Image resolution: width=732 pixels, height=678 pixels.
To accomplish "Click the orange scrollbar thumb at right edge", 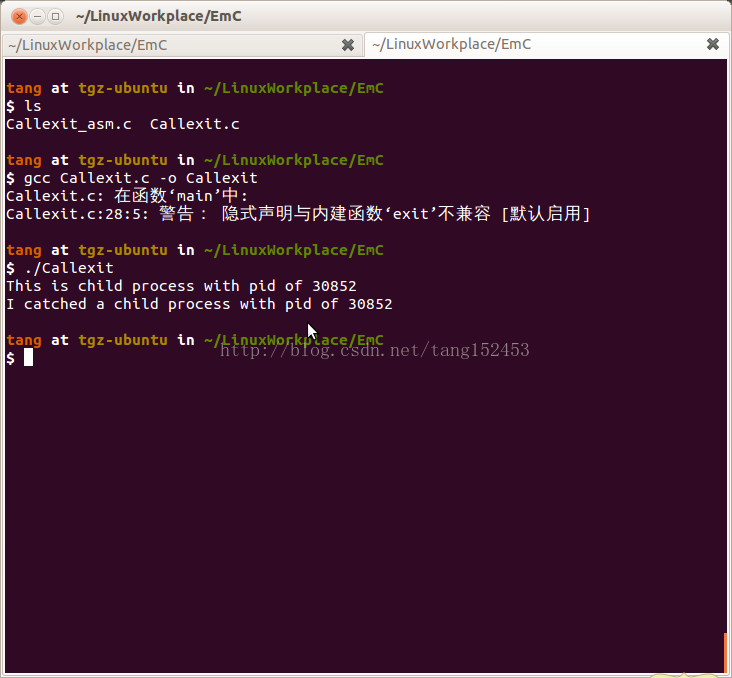I will (x=726, y=652).
